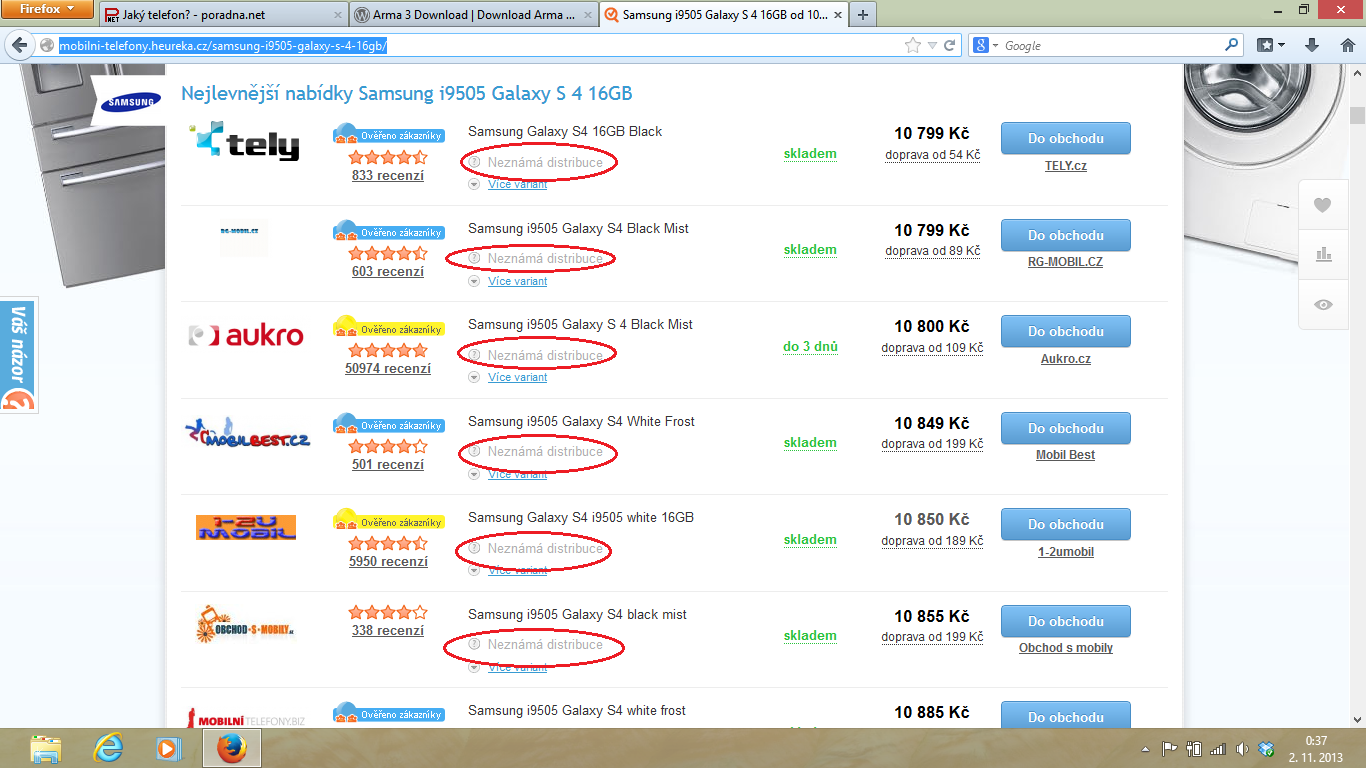Click the RG-MOBIL.CZ shop logo
The height and width of the screenshot is (768, 1366).
[x=243, y=239]
